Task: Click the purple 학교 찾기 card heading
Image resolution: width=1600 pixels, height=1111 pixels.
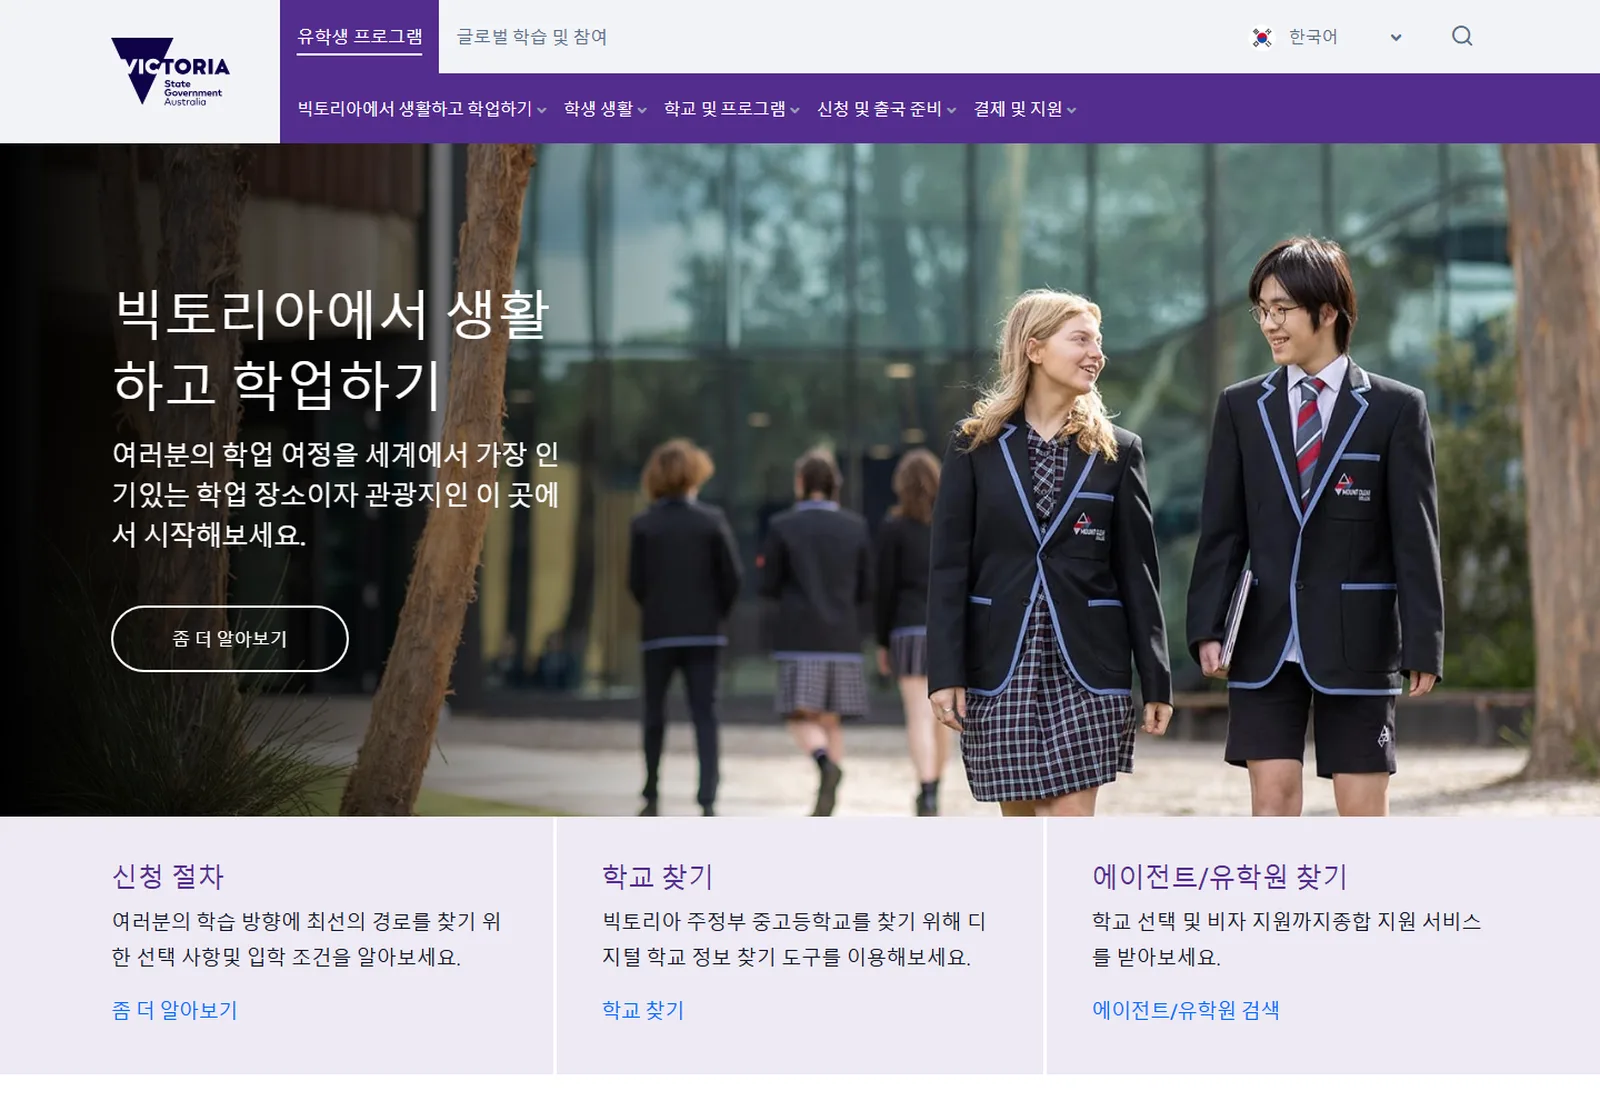Action: coord(657,877)
